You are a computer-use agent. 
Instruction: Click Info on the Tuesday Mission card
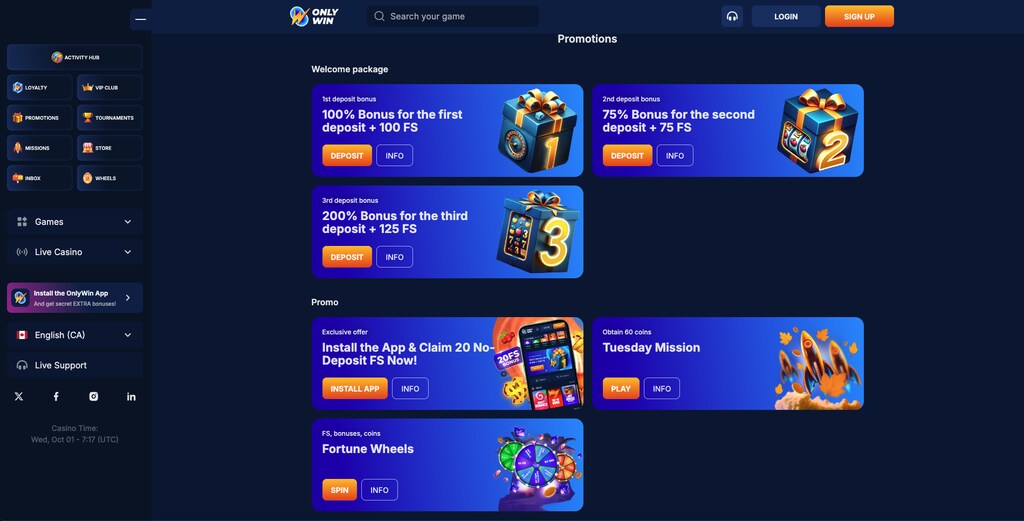pos(662,388)
